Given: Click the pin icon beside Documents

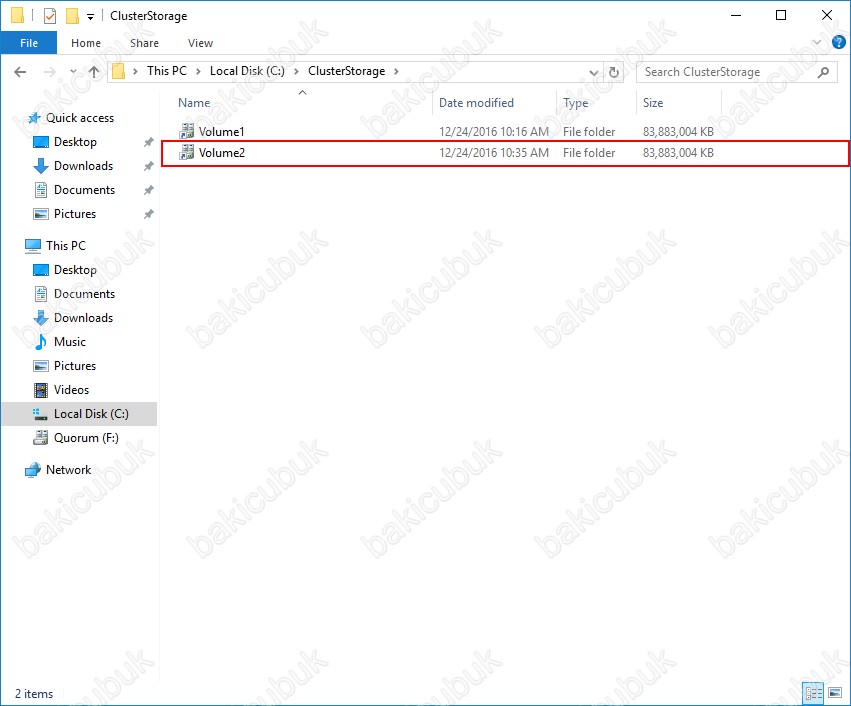Looking at the screenshot, I should [x=148, y=190].
